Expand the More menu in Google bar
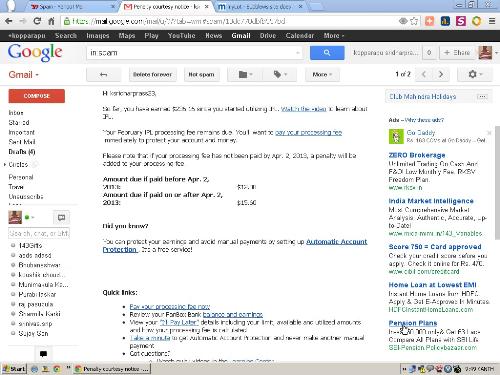 (x=334, y=36)
